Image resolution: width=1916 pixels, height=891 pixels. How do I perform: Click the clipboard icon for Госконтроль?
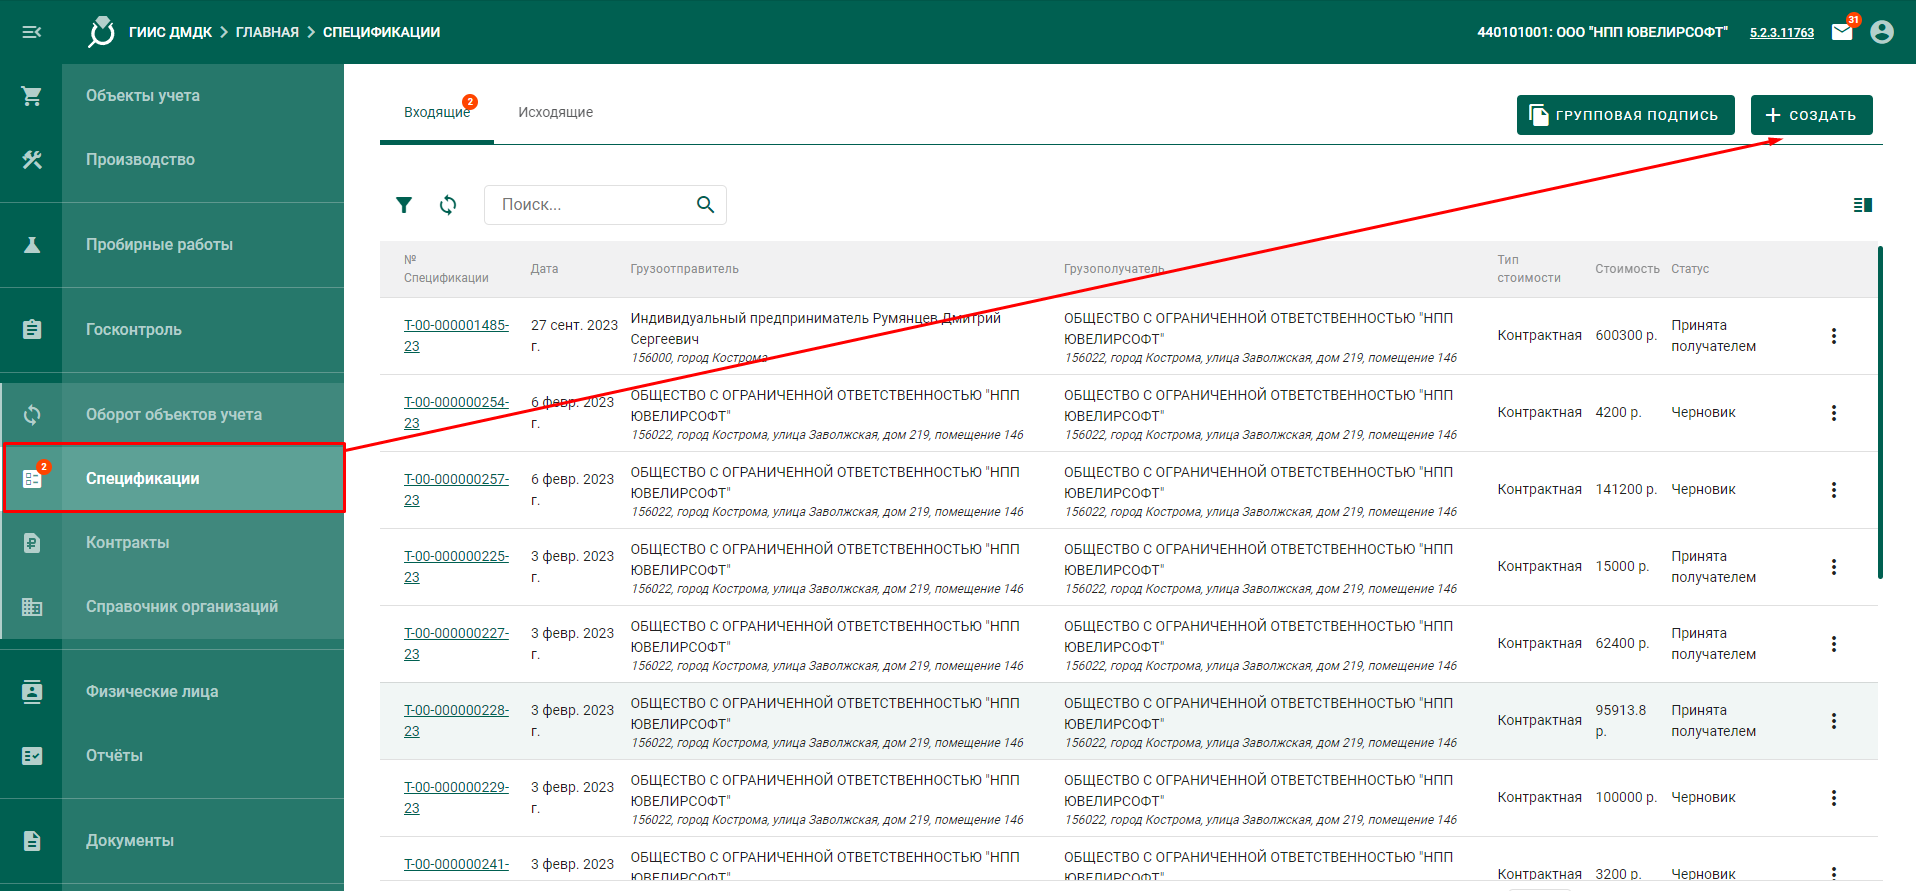point(32,330)
